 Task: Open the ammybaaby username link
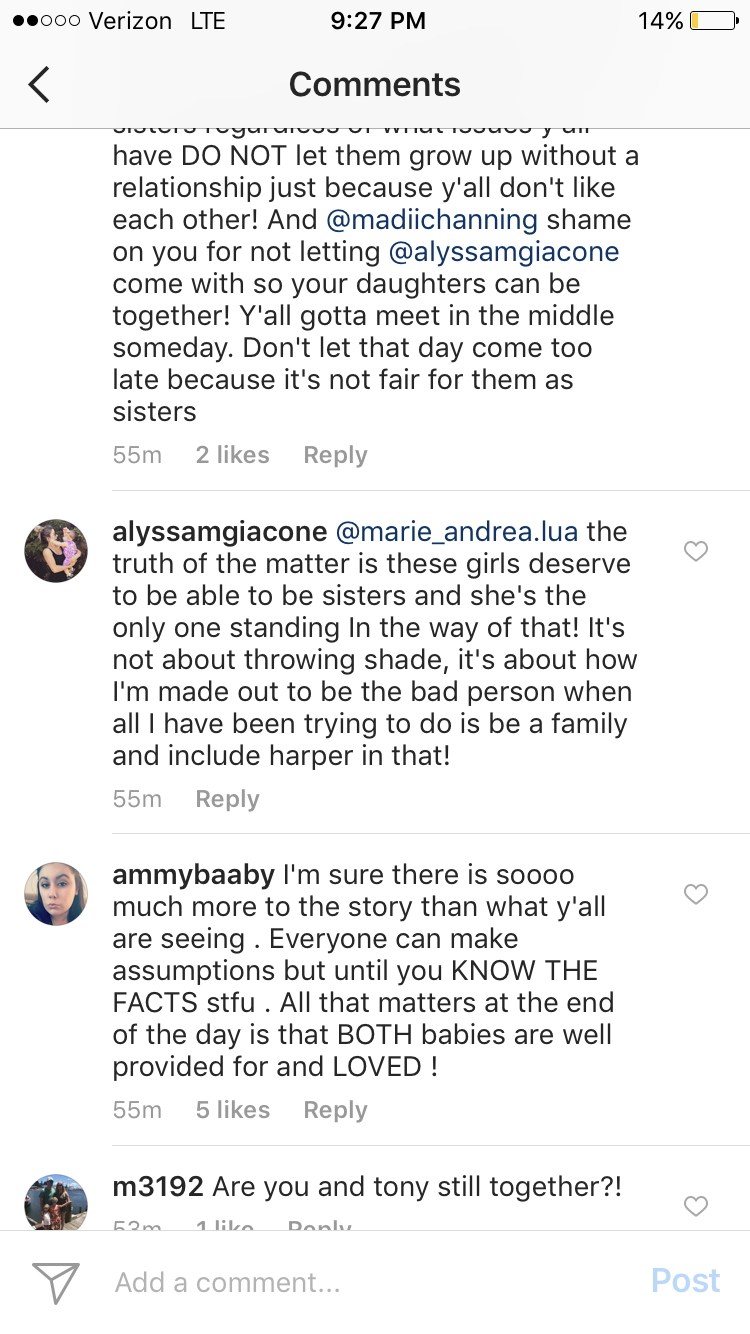194,875
